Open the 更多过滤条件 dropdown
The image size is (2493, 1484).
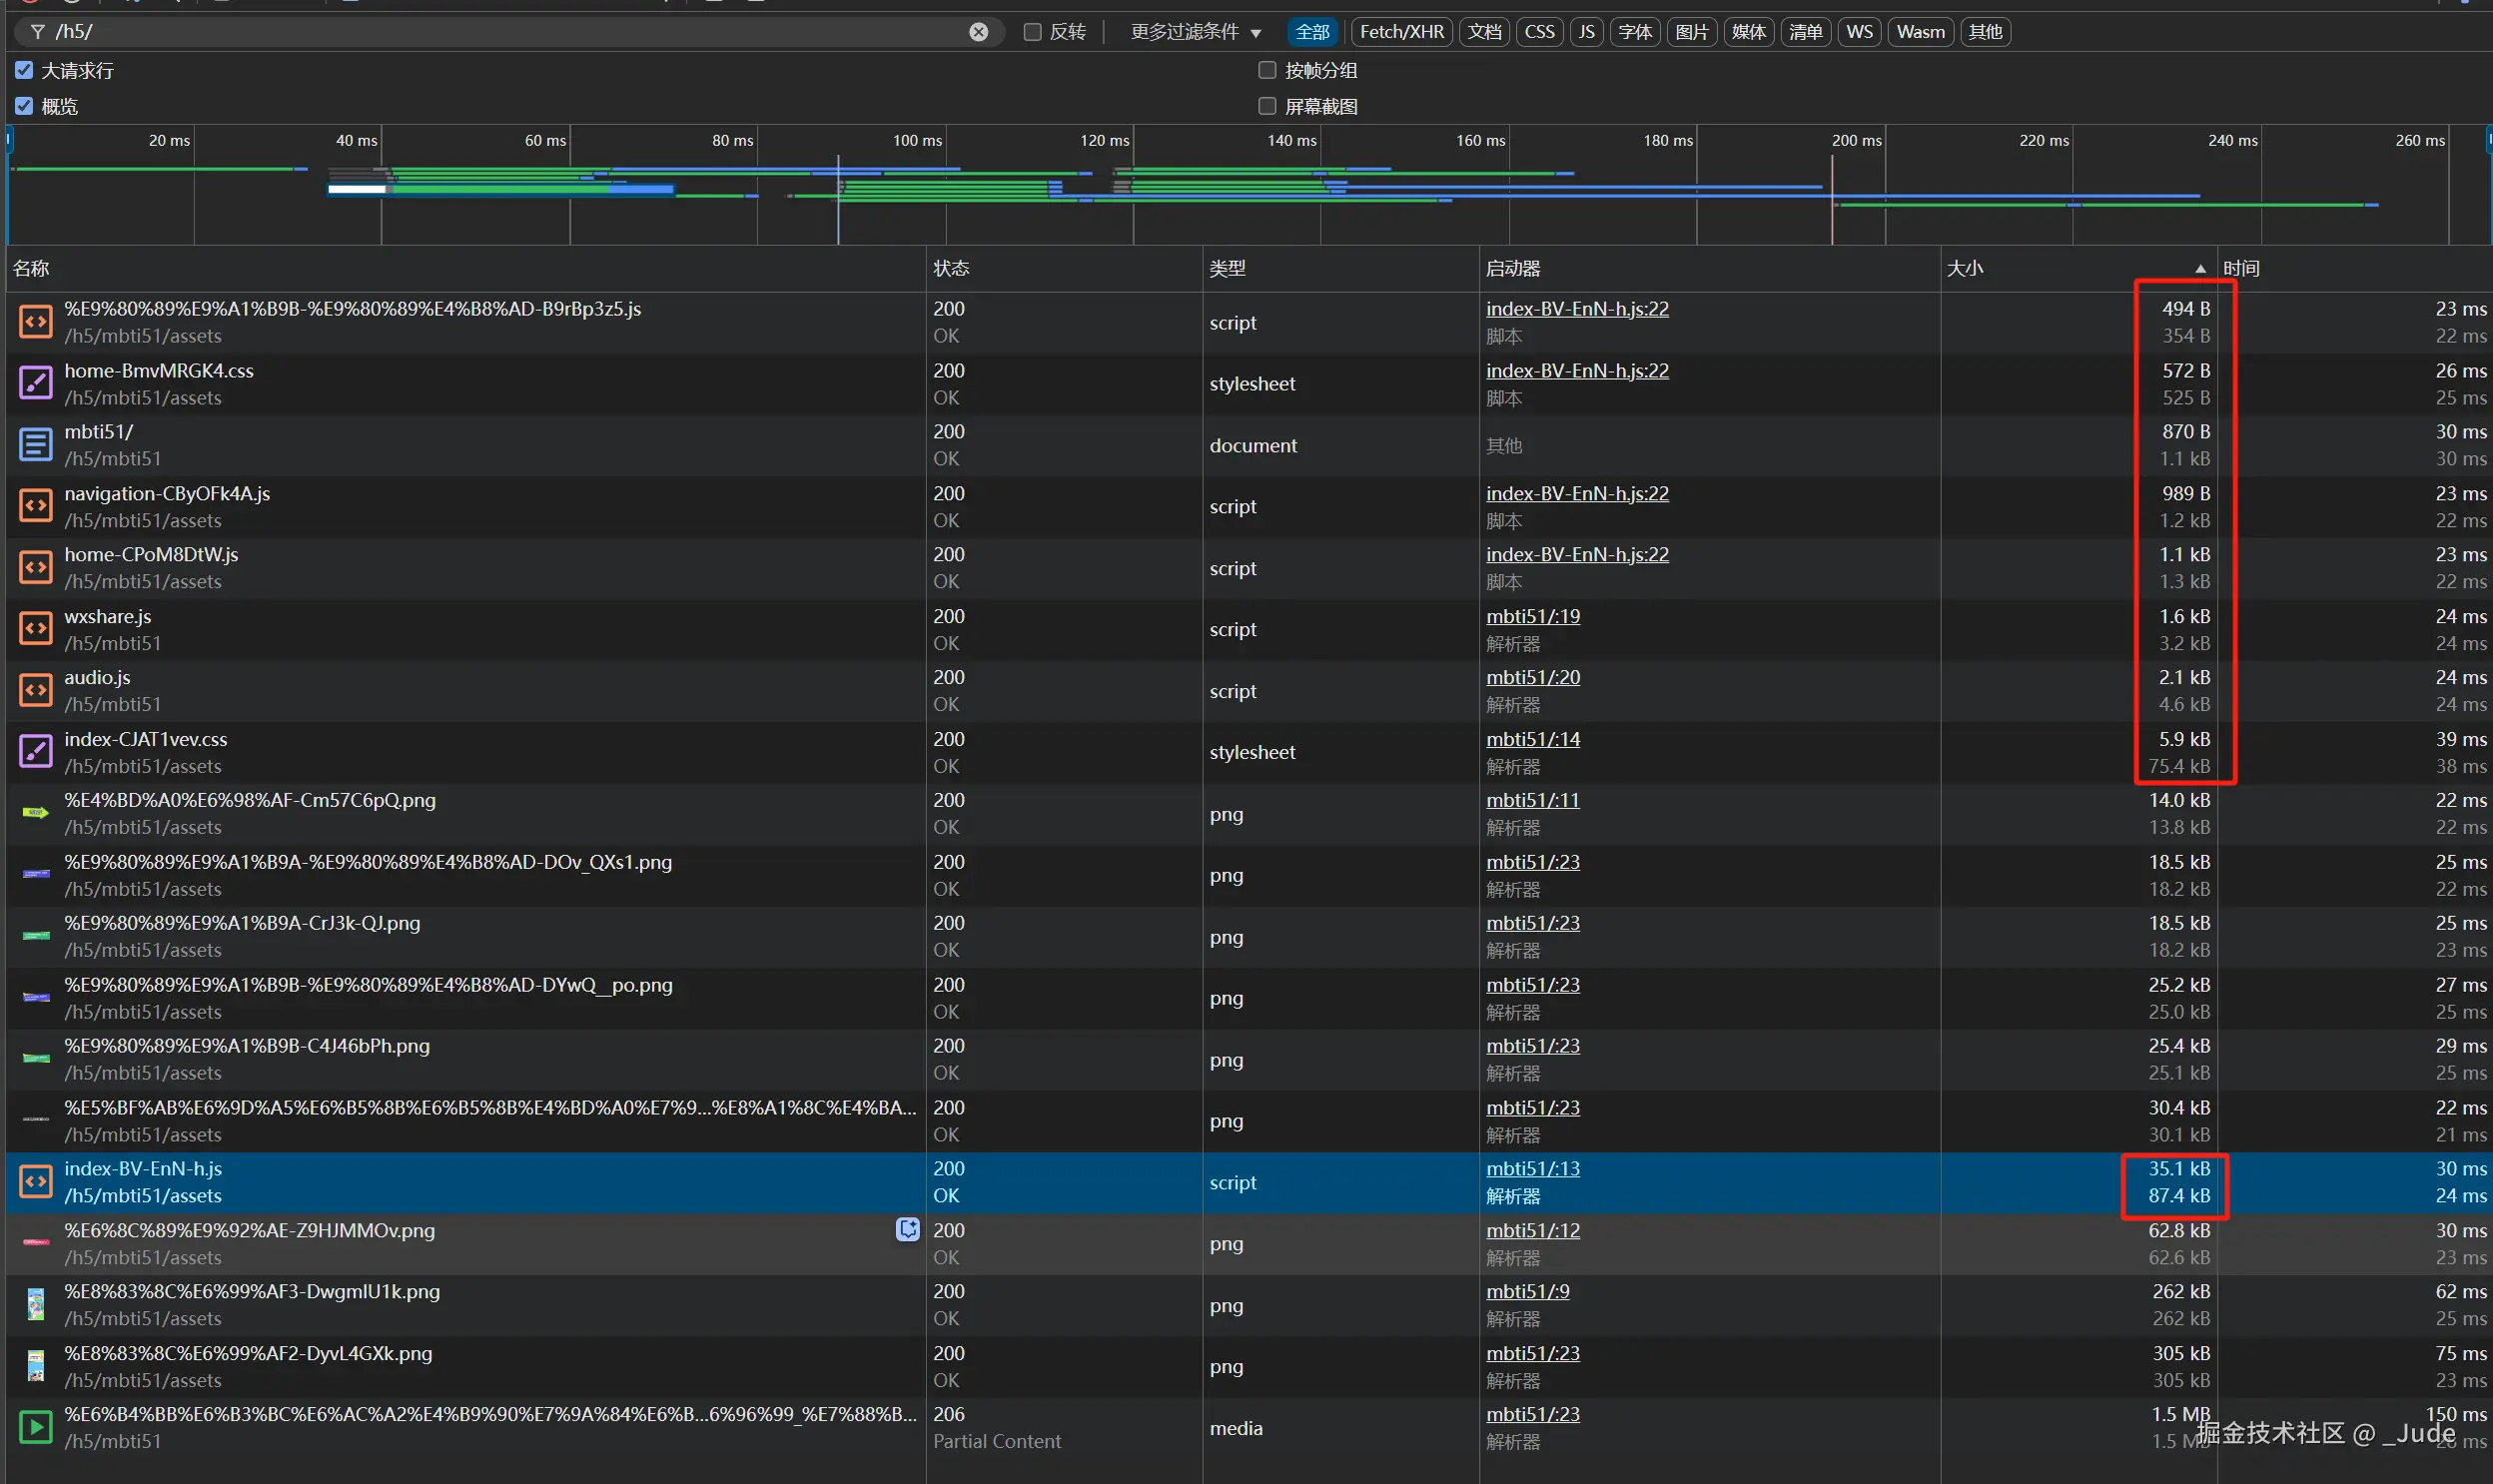pos(1195,32)
